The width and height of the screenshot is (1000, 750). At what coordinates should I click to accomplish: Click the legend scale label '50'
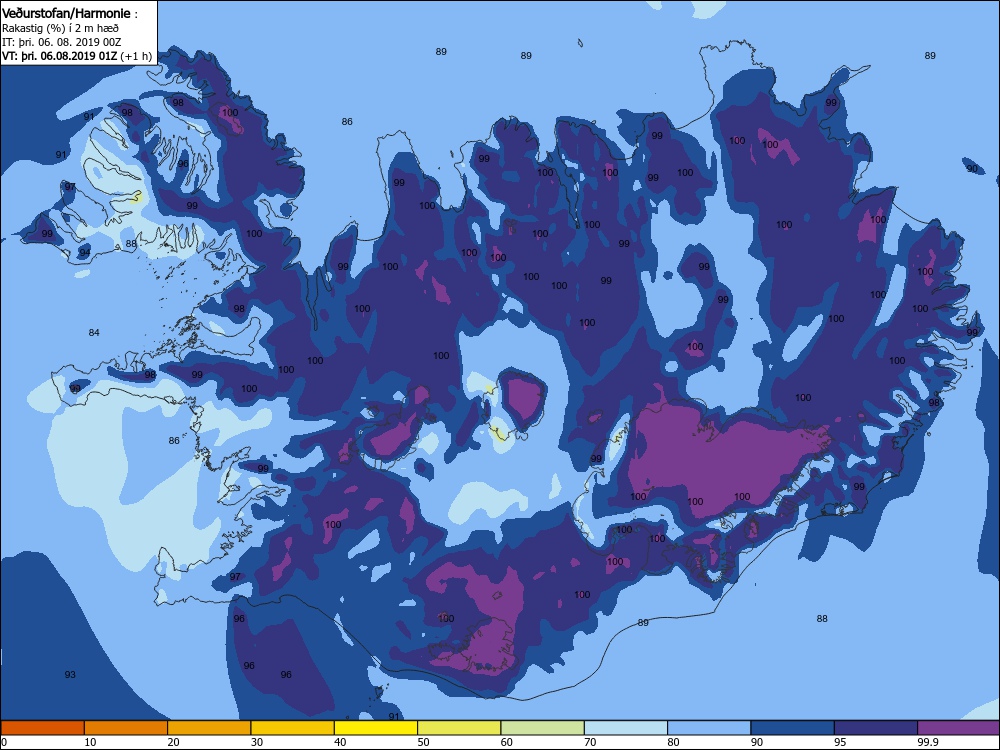coord(423,742)
